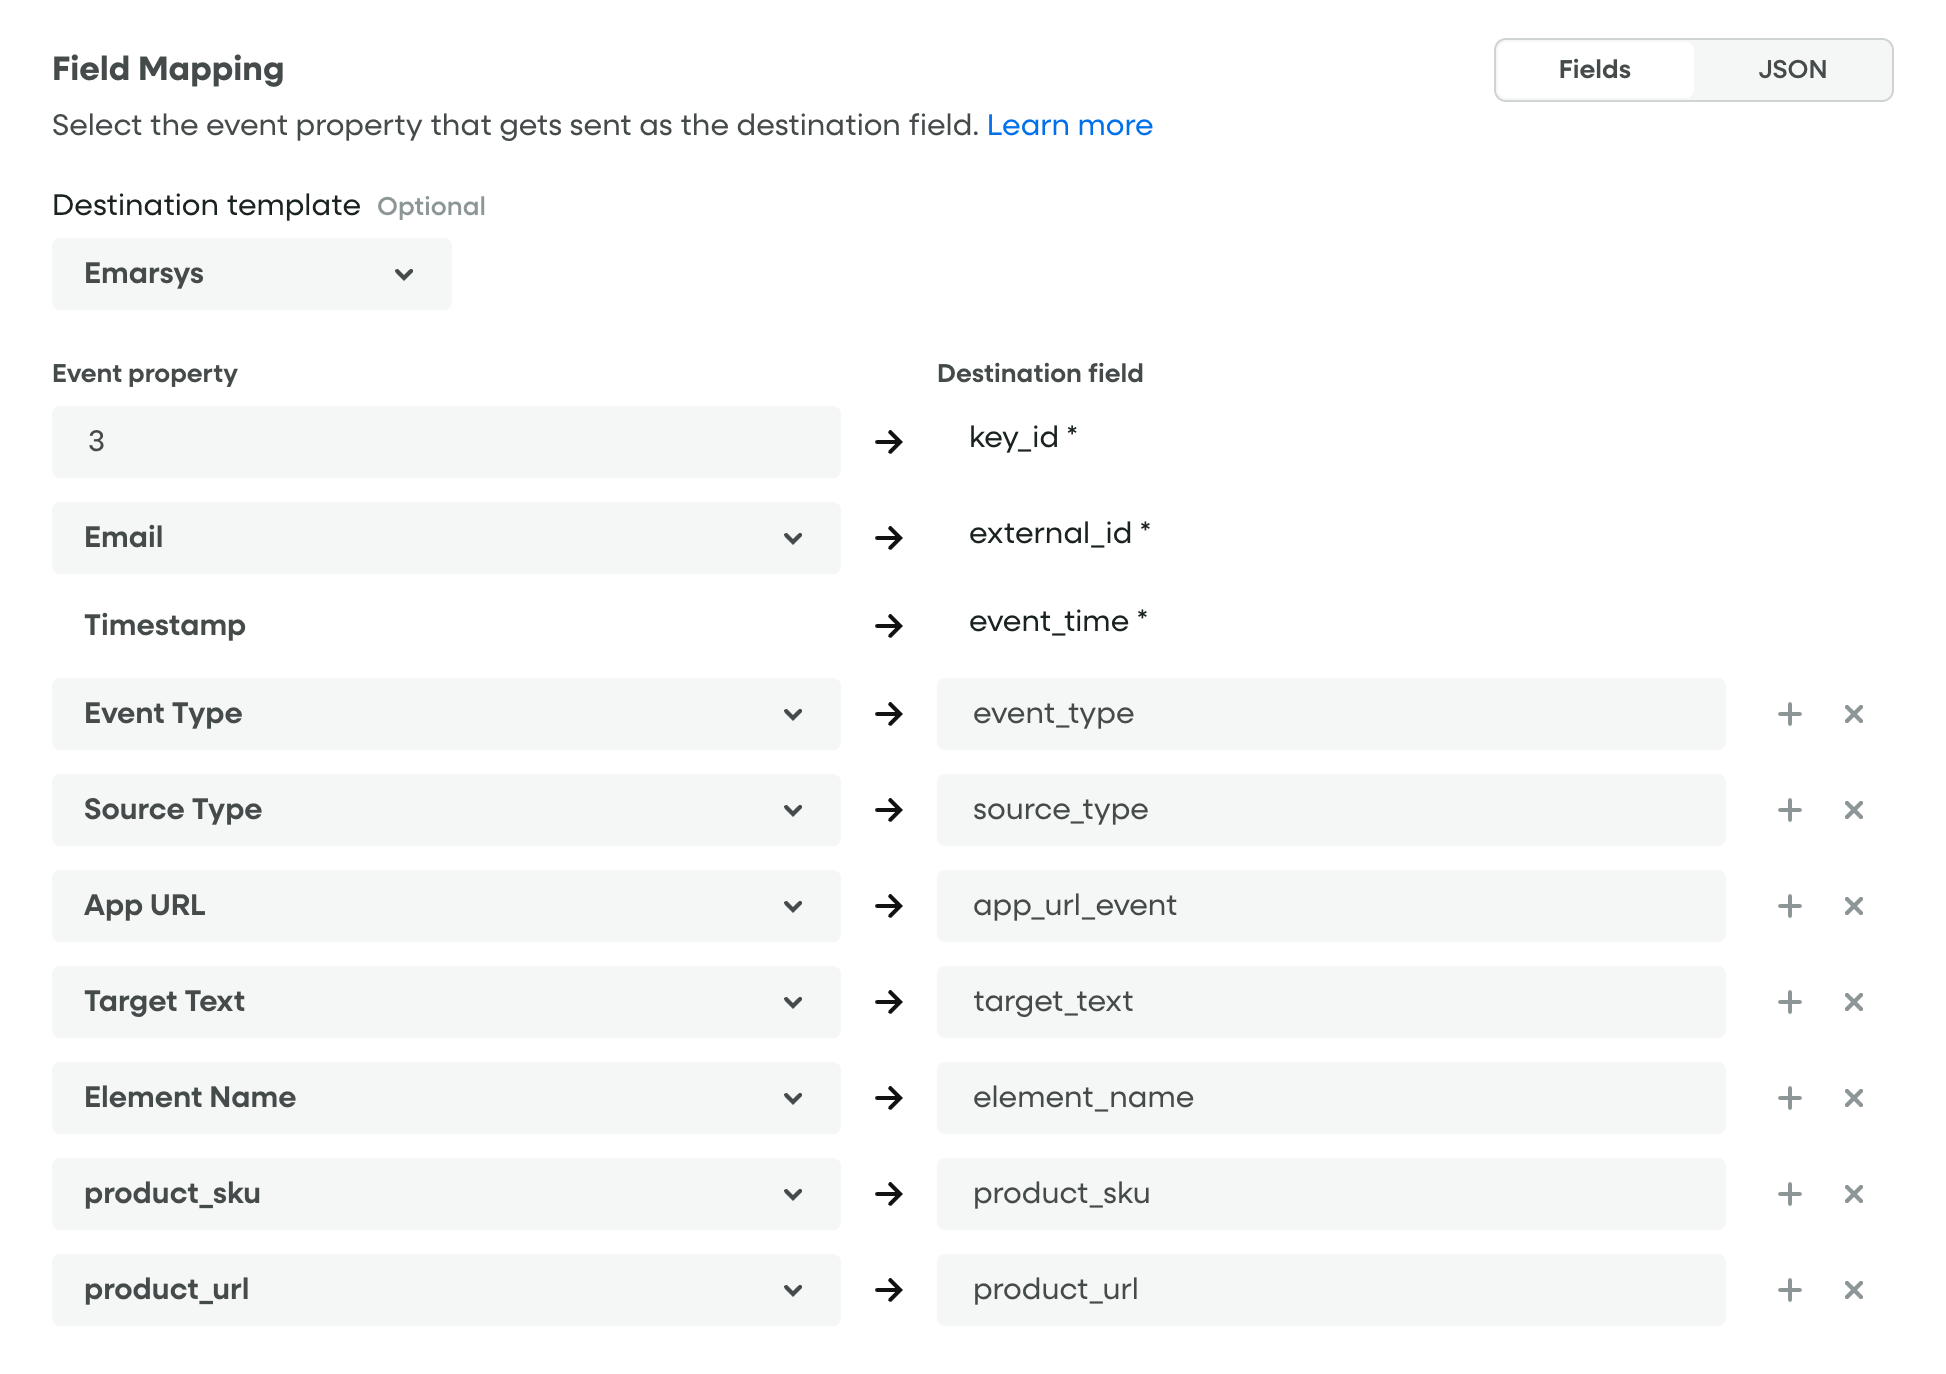Expand the product_sku property dropdown

pyautogui.click(x=446, y=1194)
